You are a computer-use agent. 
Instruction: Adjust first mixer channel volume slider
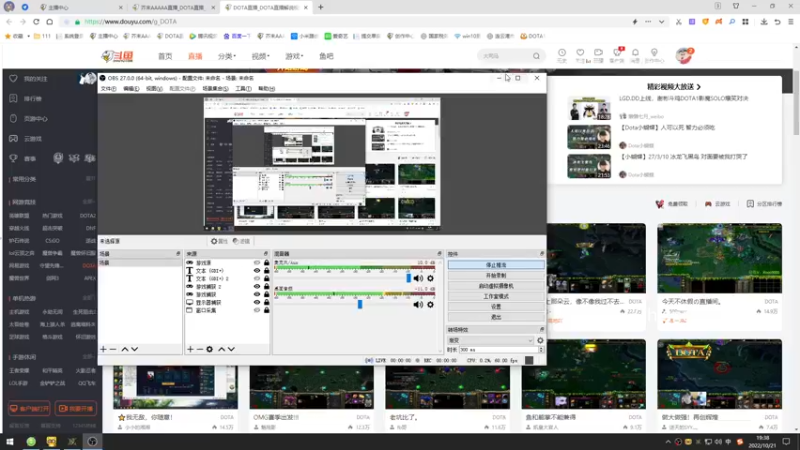[x=409, y=278]
